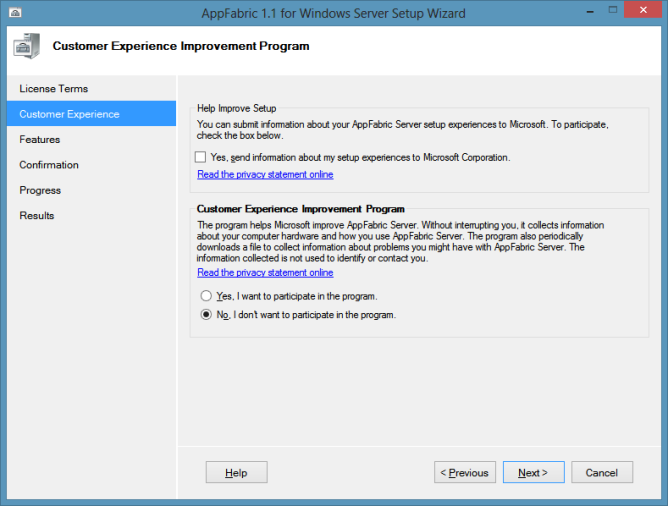The width and height of the screenshot is (668, 506).
Task: Click the server setup icon in header
Action: pos(27,47)
